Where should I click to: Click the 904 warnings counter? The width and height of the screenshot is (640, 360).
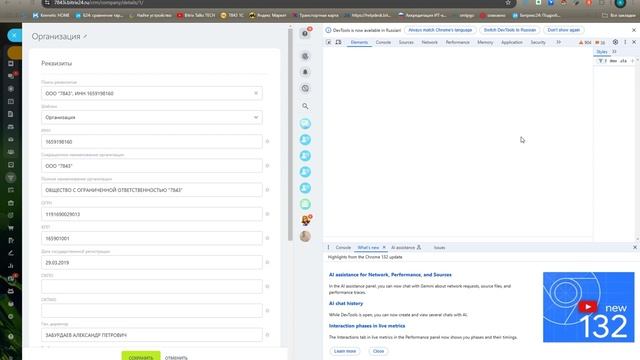point(585,42)
